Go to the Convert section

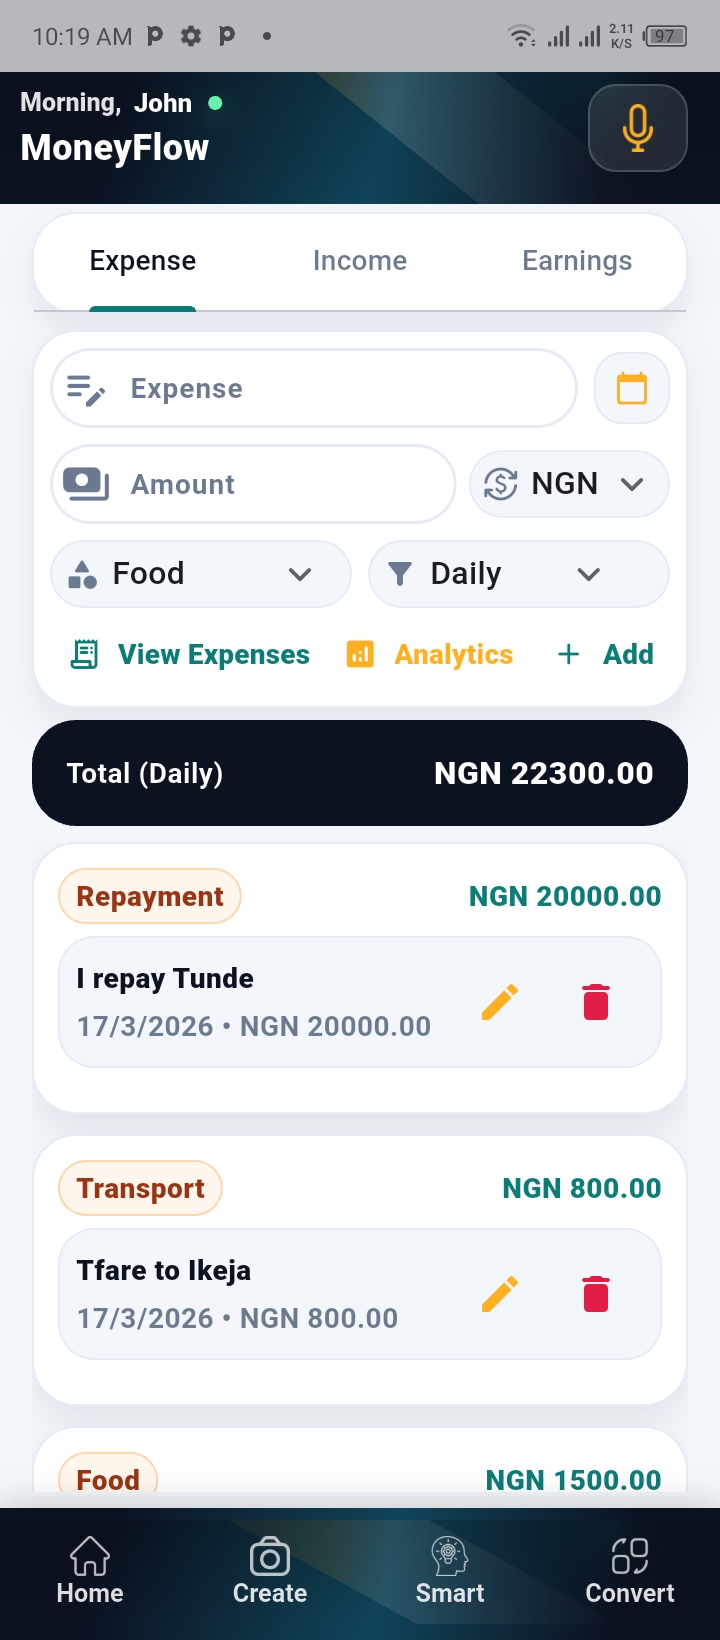(630, 1571)
